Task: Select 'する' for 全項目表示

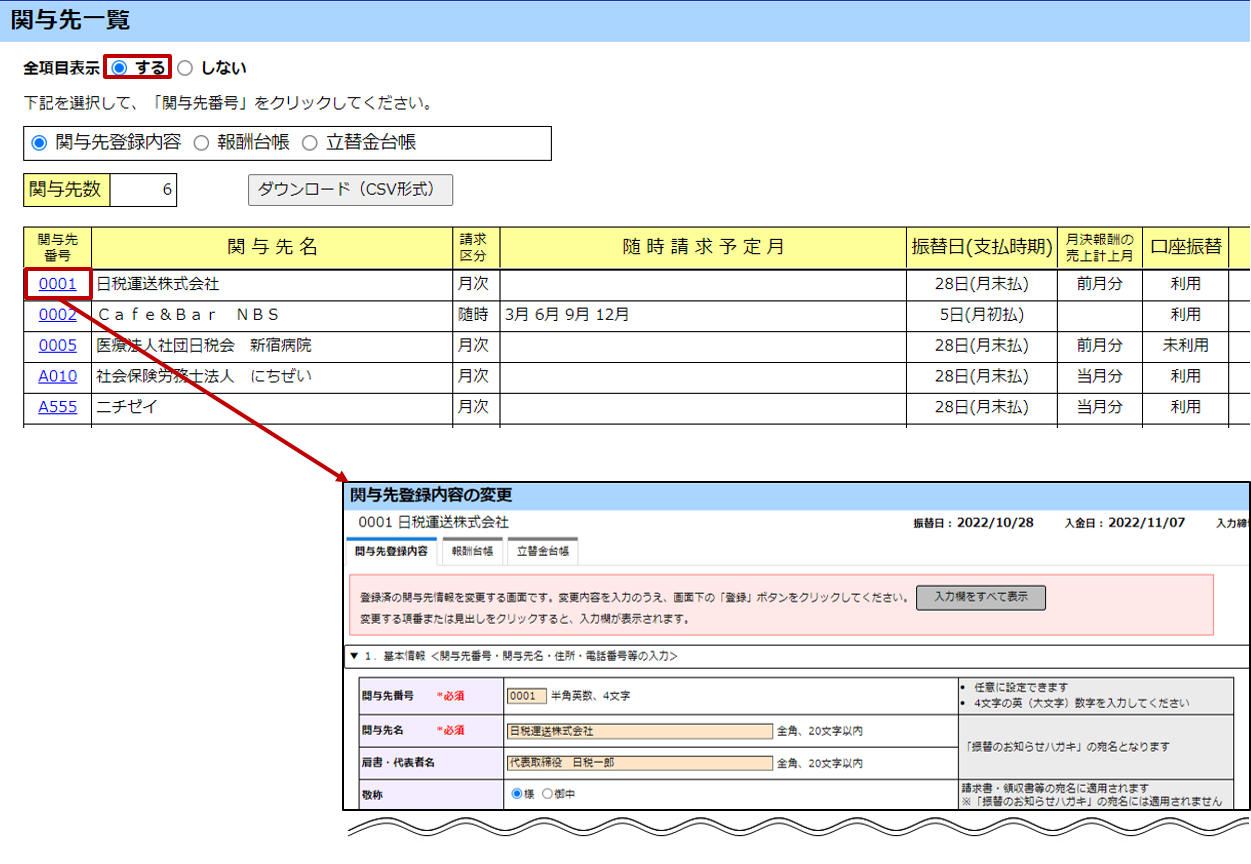Action: (120, 68)
